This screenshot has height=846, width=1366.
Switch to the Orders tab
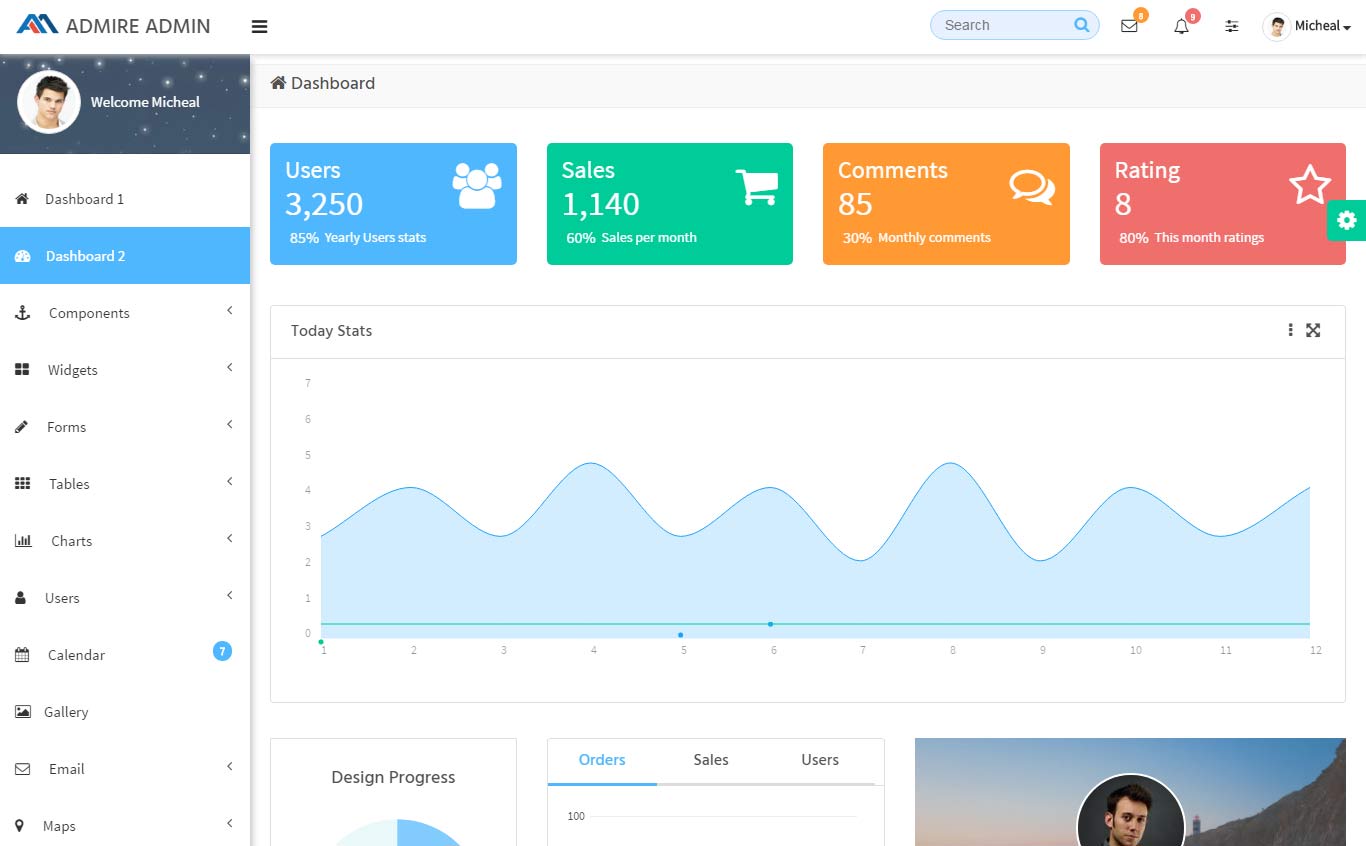coord(602,761)
